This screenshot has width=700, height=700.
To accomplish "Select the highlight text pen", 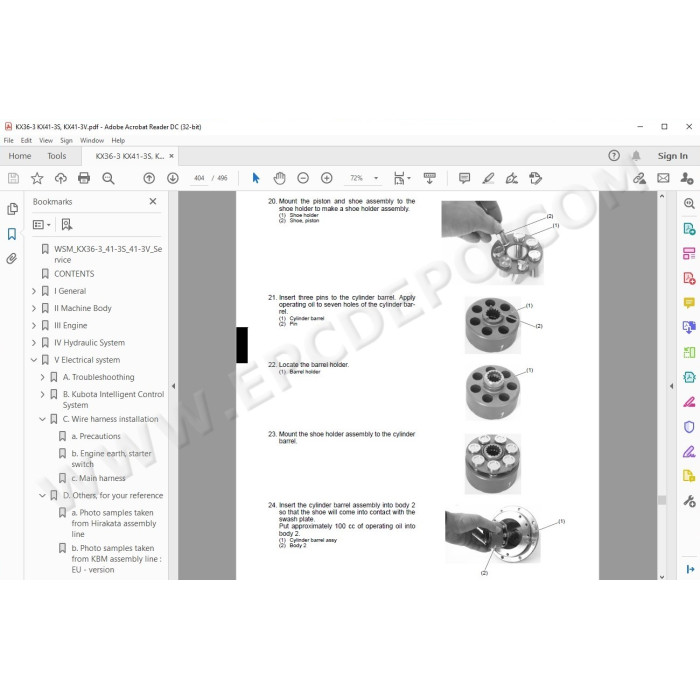I will pos(488,179).
